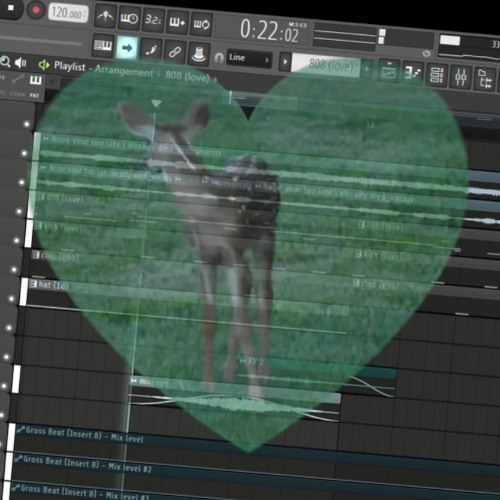Click the magnet snap icon
Image resolution: width=500 pixels, height=500 pixels.
(219, 57)
